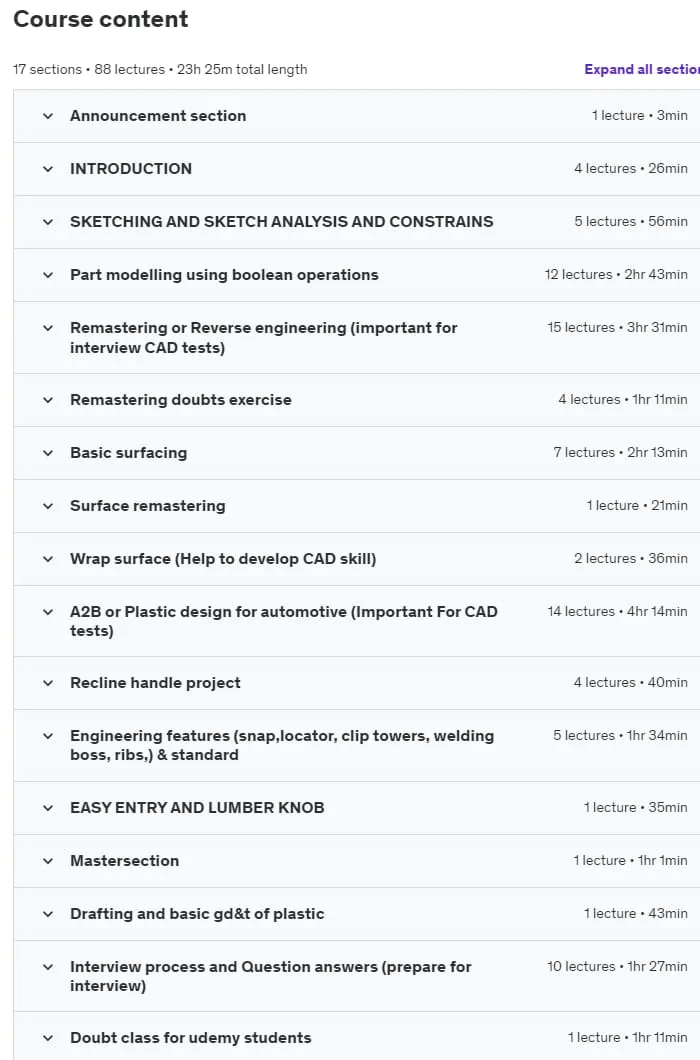The height and width of the screenshot is (1060, 700).
Task: Click chevron beside SKETCHING AND SKETCH ANALYSIS
Action: tap(48, 222)
